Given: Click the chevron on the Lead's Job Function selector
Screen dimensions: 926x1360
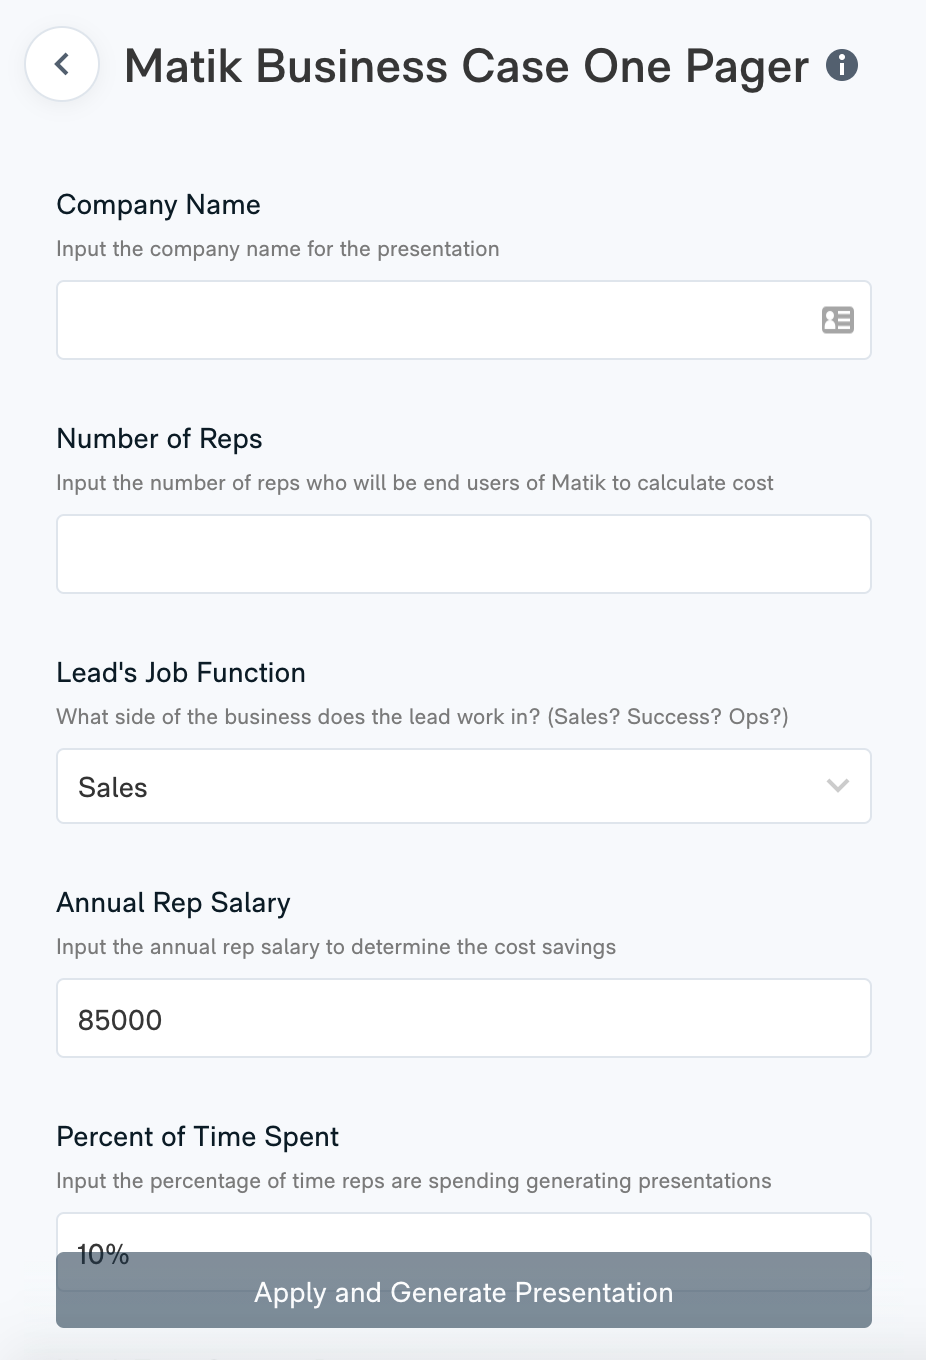Looking at the screenshot, I should pos(837,786).
